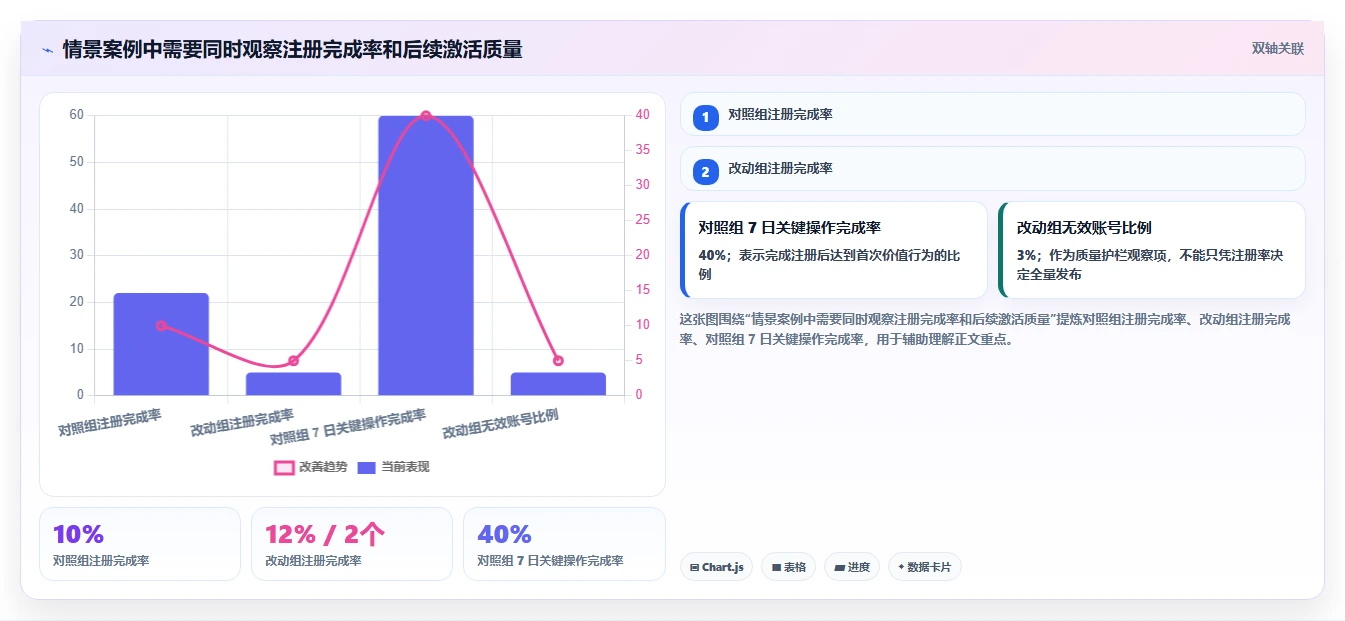Click the numbered badge 1 in the list
This screenshot has width=1345, height=621.
[705, 117]
